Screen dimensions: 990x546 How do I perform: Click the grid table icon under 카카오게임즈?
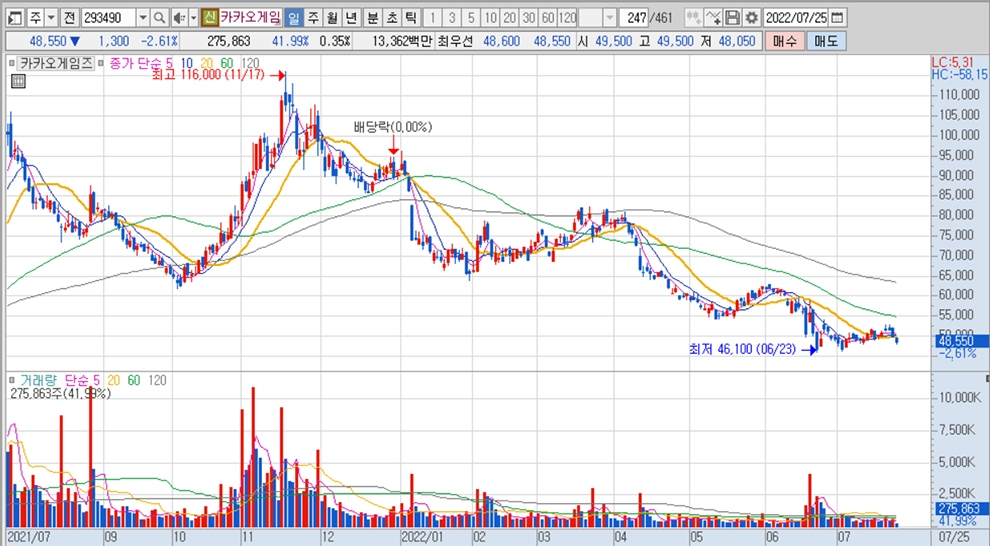[x=18, y=81]
